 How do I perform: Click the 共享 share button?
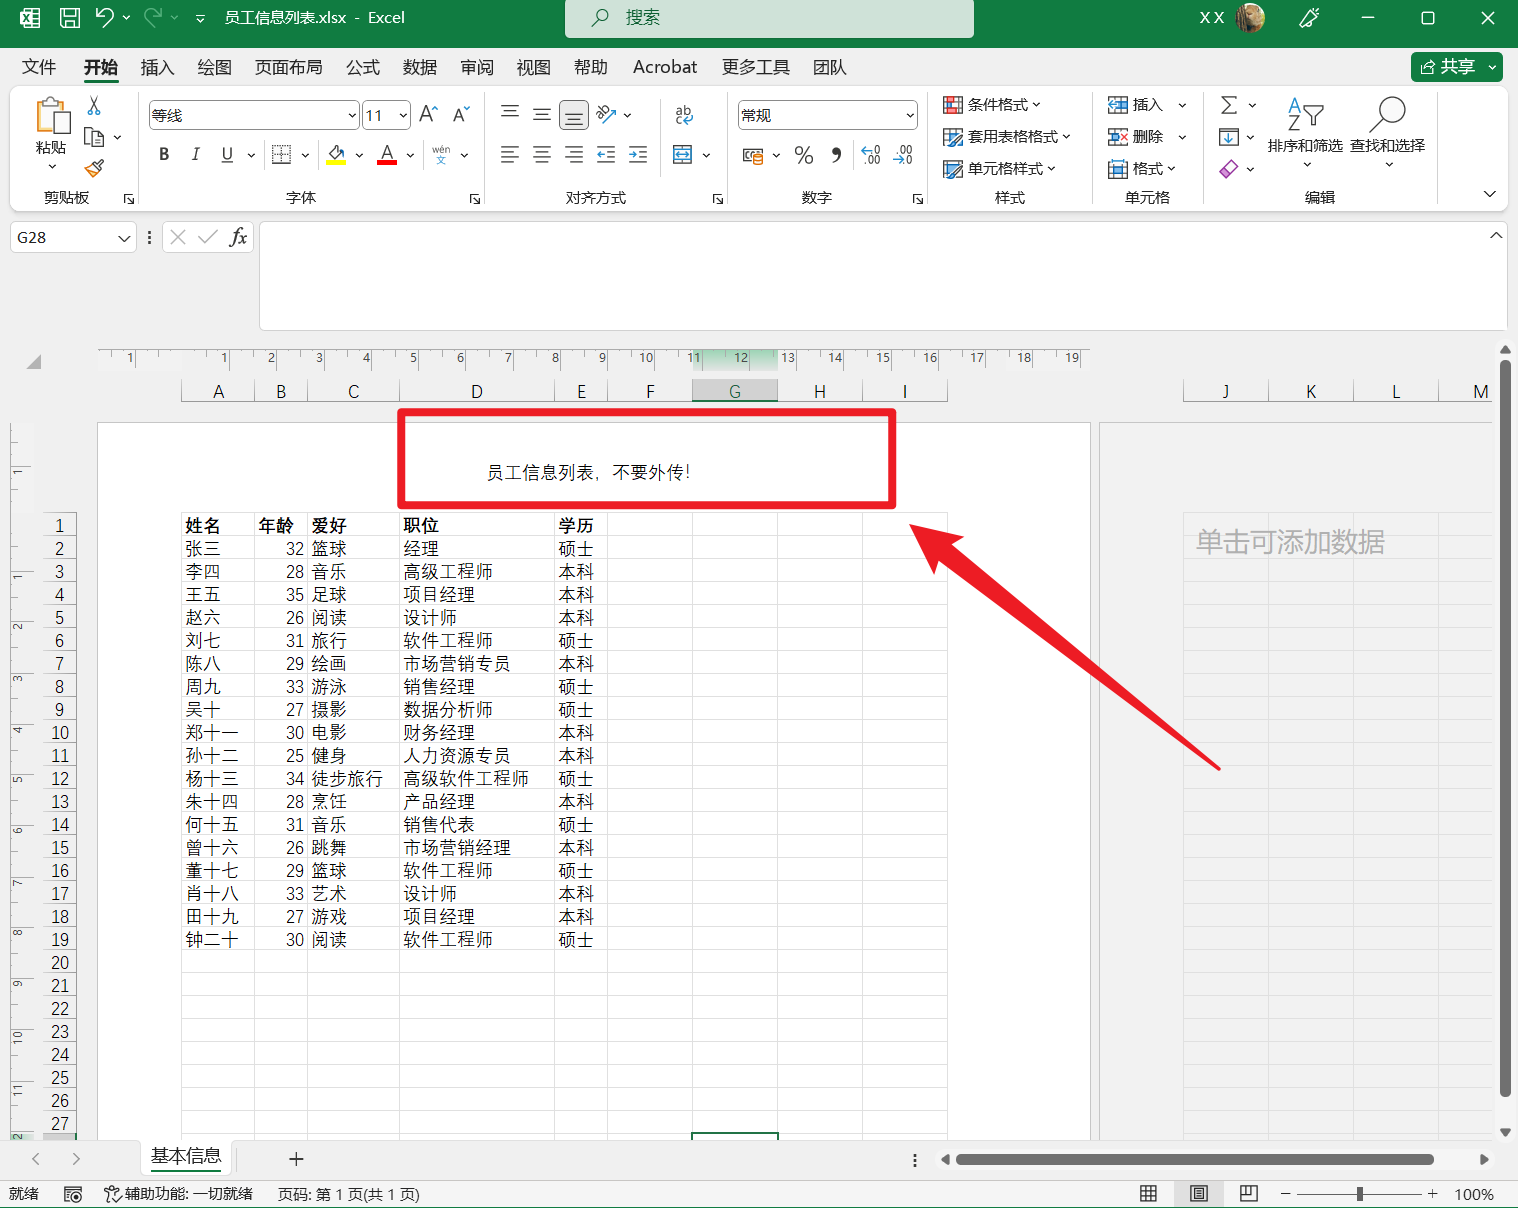[x=1456, y=66]
